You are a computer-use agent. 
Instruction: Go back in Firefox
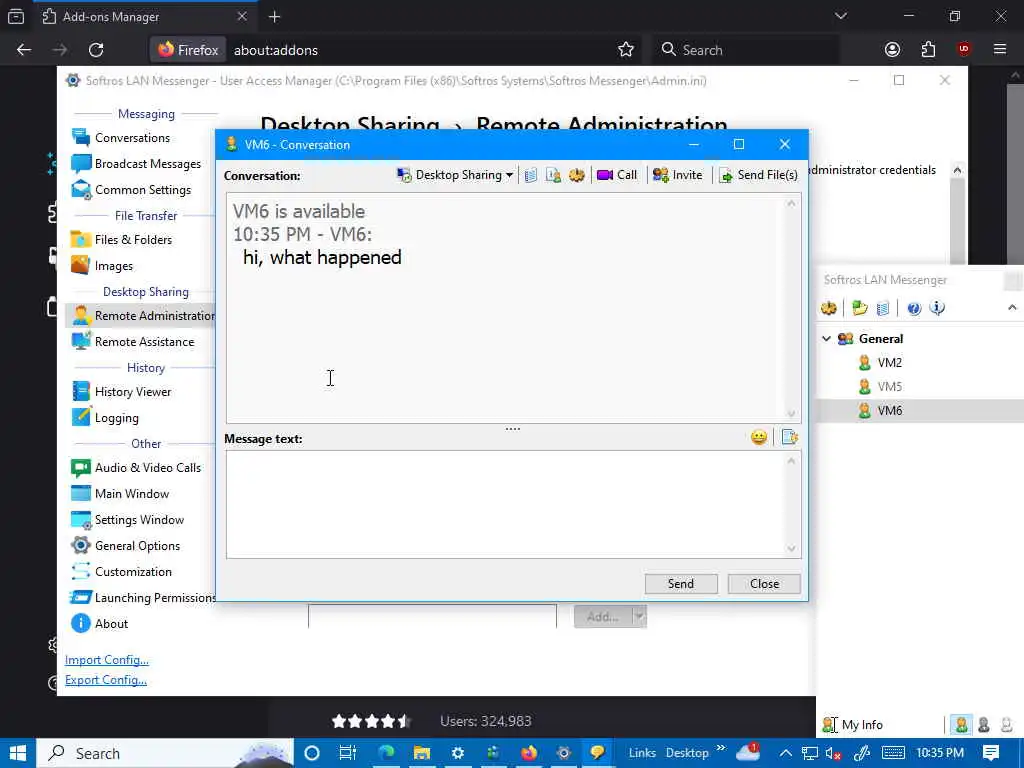pos(24,50)
